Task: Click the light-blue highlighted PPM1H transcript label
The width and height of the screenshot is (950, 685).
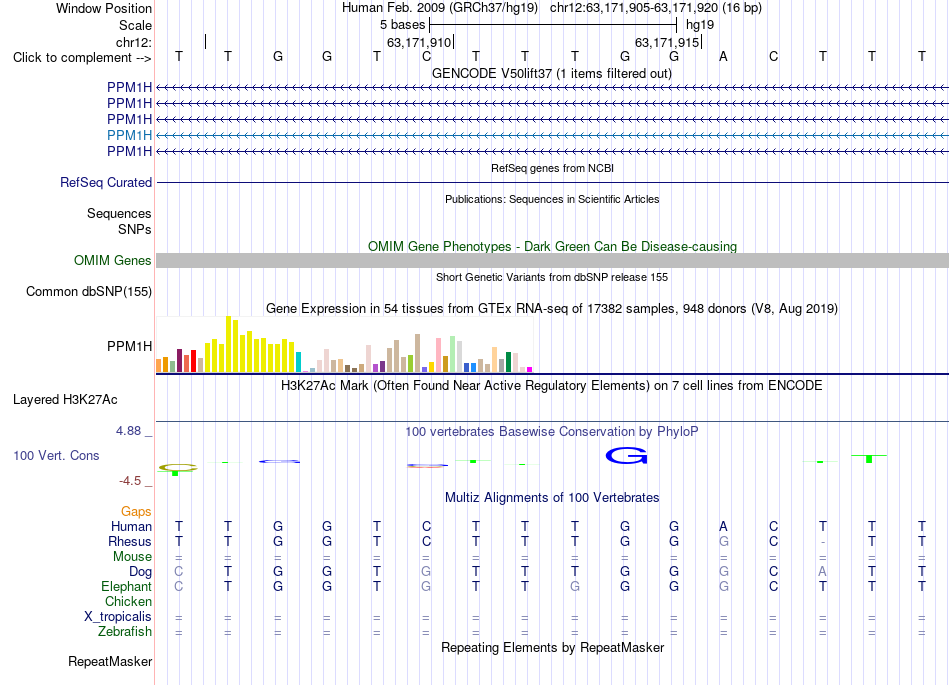Action: coord(129,135)
